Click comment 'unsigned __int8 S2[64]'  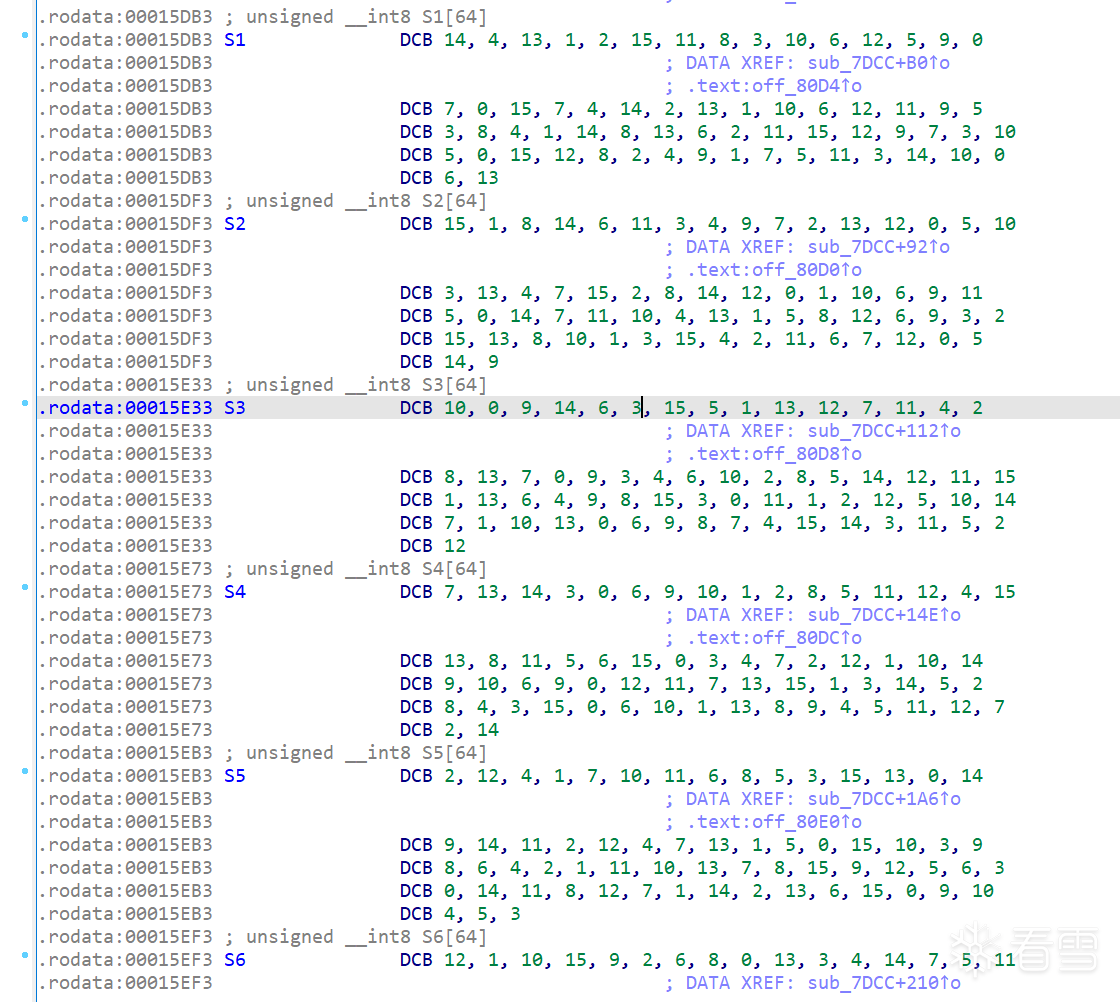pos(366,201)
